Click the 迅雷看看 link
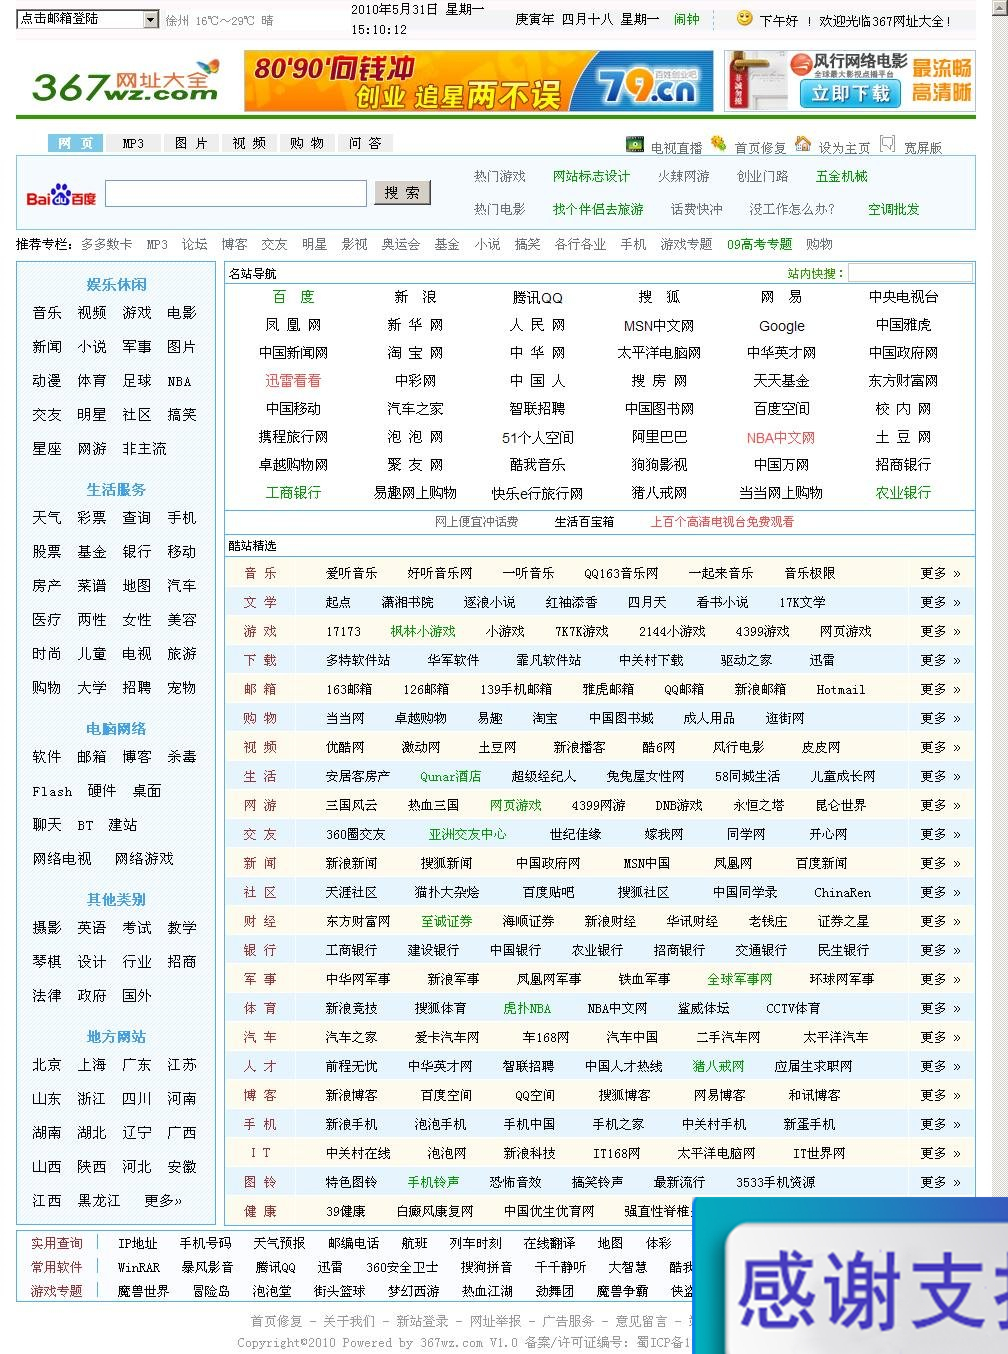Viewport: 1008px width, 1354px height. point(293,381)
